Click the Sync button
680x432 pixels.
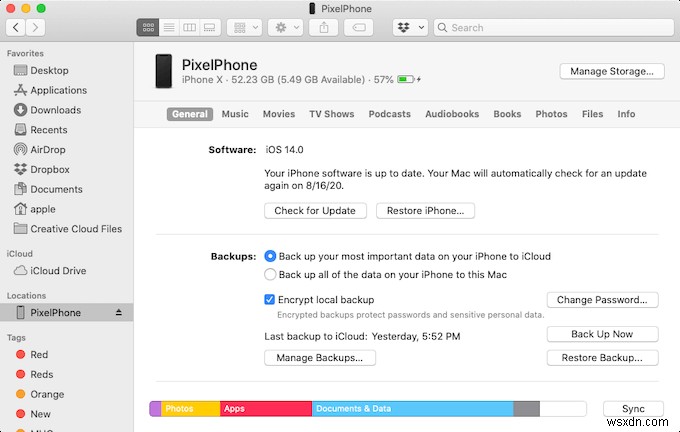(x=633, y=409)
